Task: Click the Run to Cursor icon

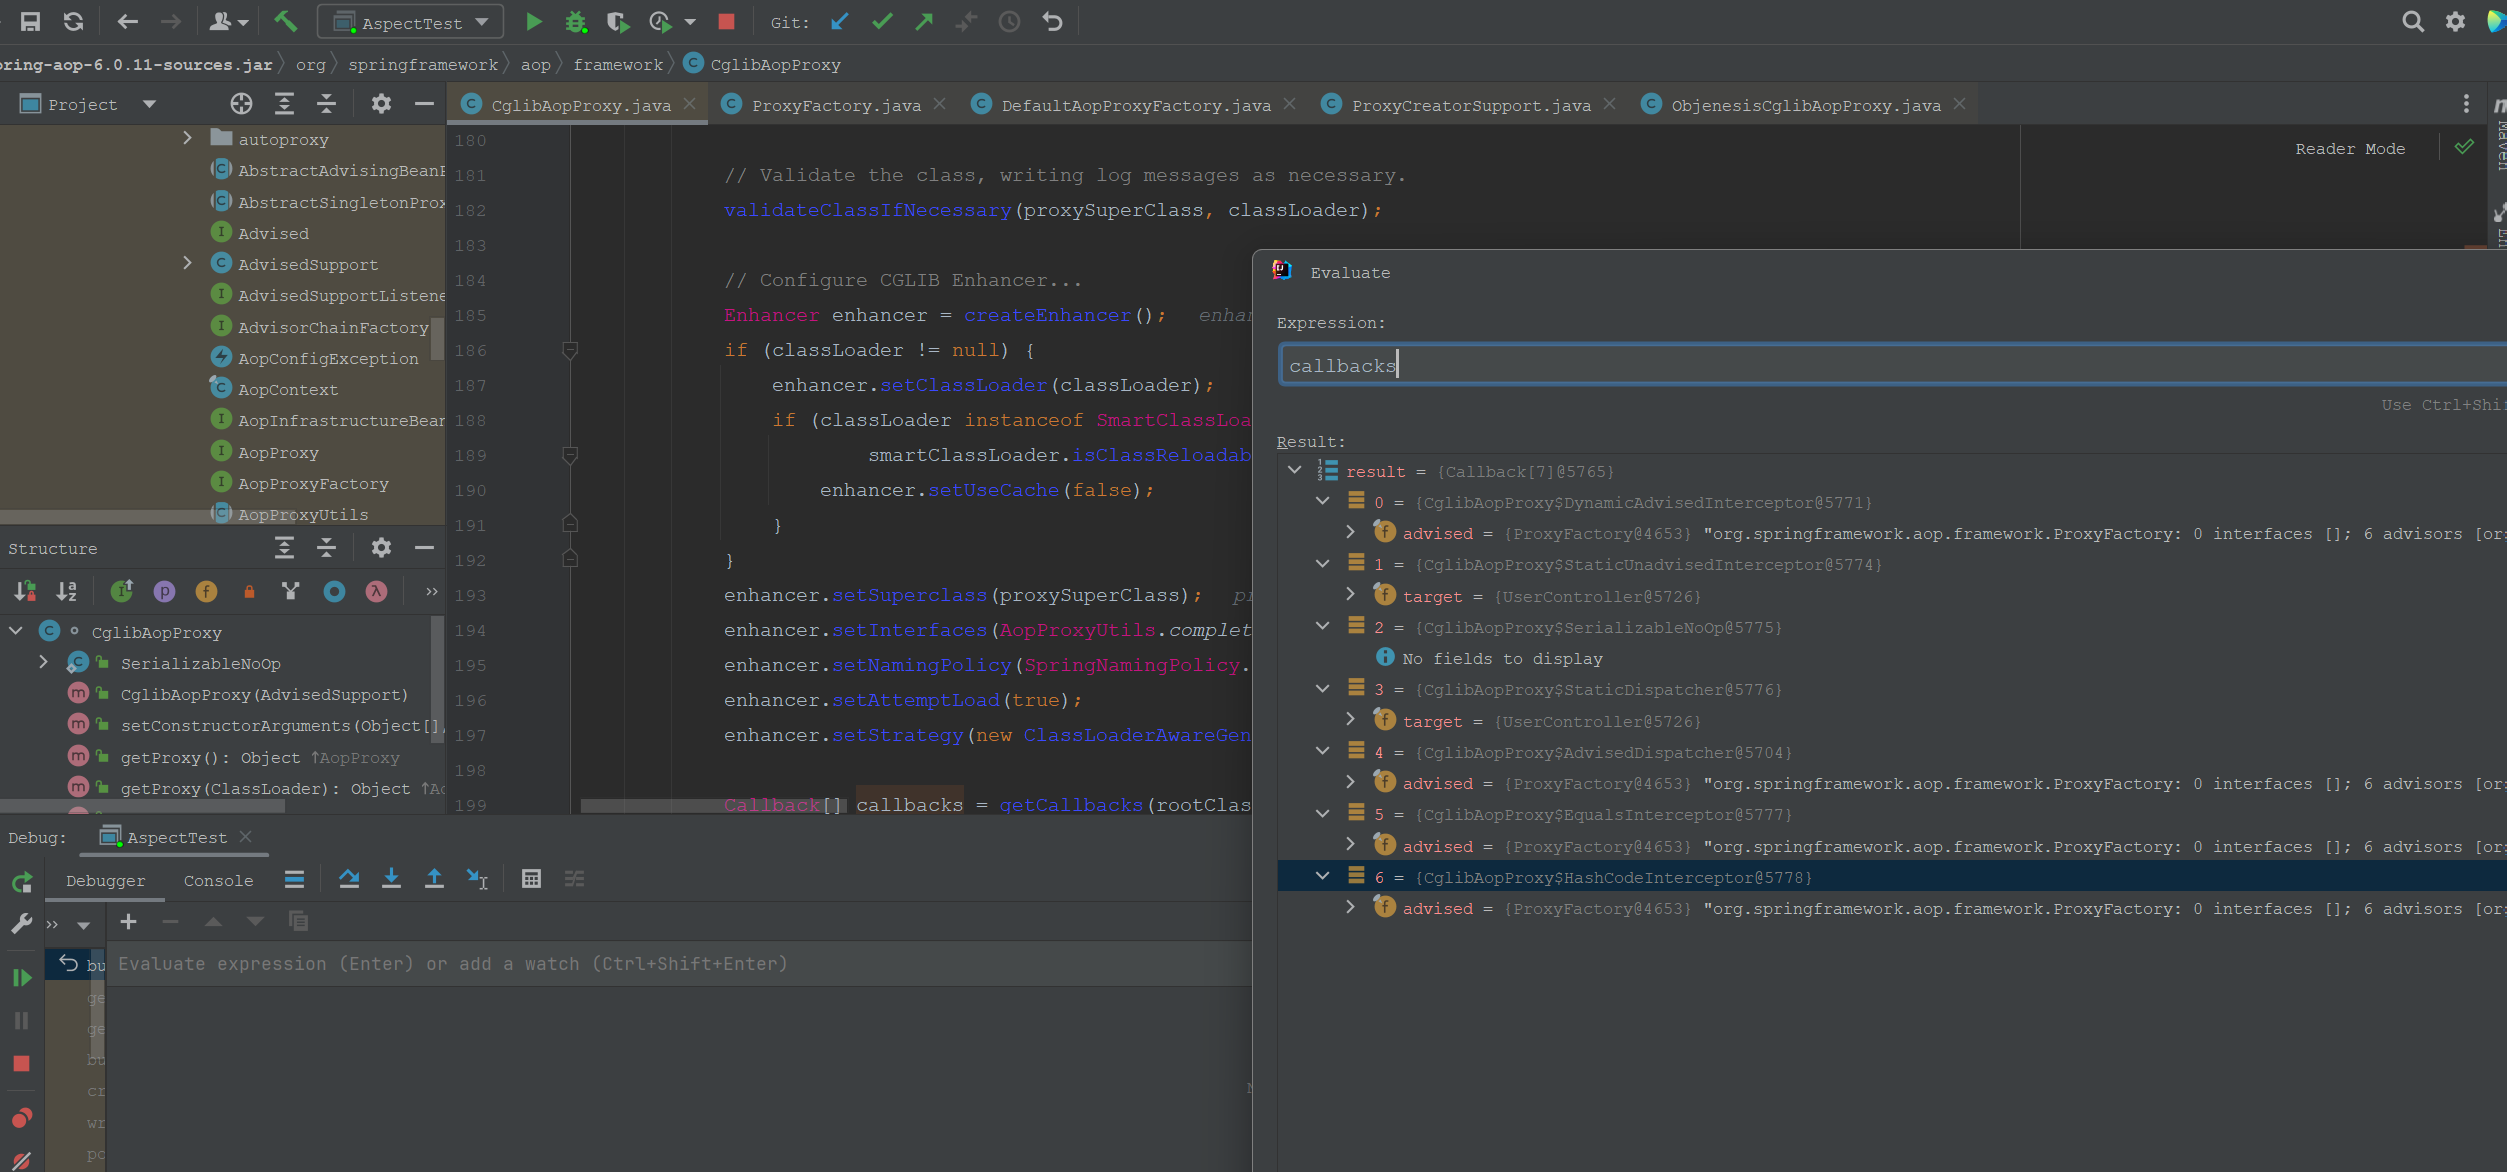Action: coord(477,879)
